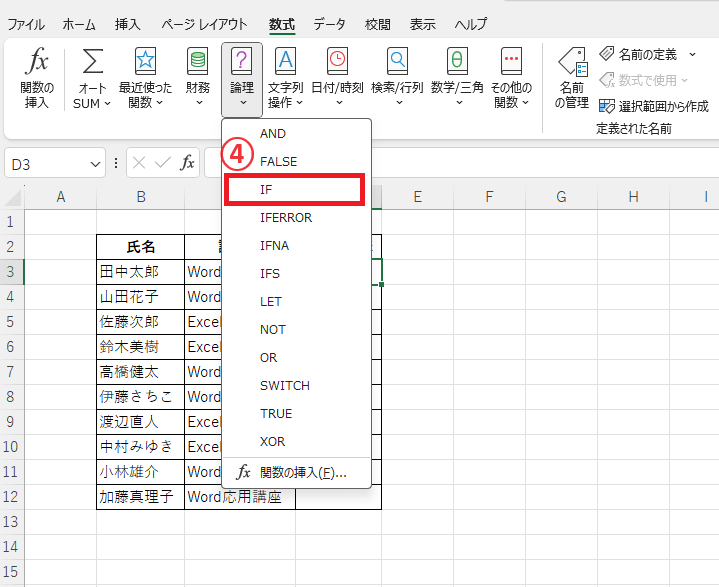Open the ホーム tab

point(79,24)
